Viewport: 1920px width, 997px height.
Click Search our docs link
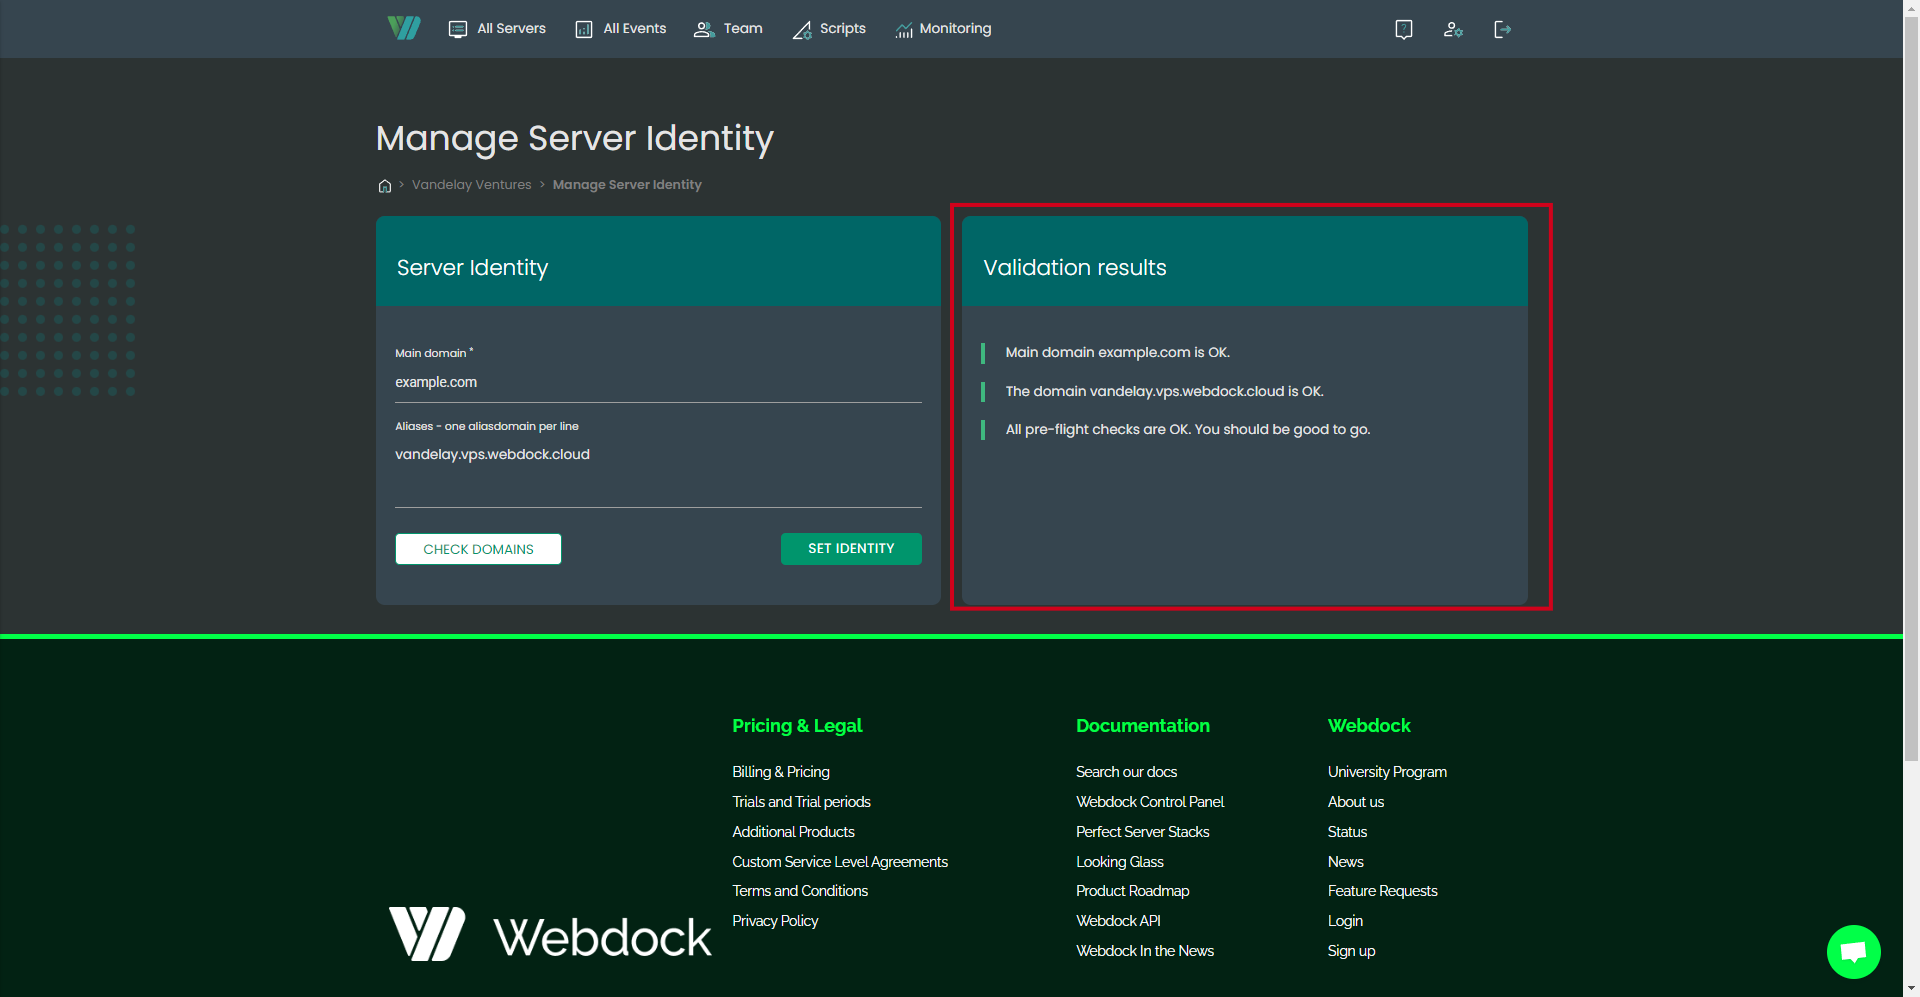click(x=1126, y=772)
